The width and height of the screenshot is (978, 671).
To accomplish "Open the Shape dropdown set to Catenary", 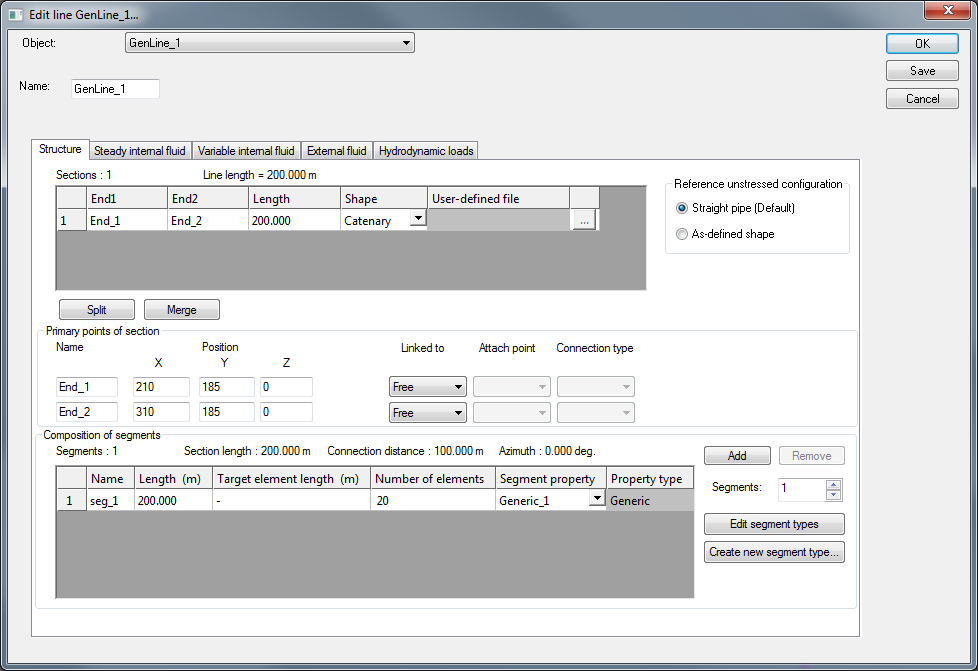I will pos(419,218).
